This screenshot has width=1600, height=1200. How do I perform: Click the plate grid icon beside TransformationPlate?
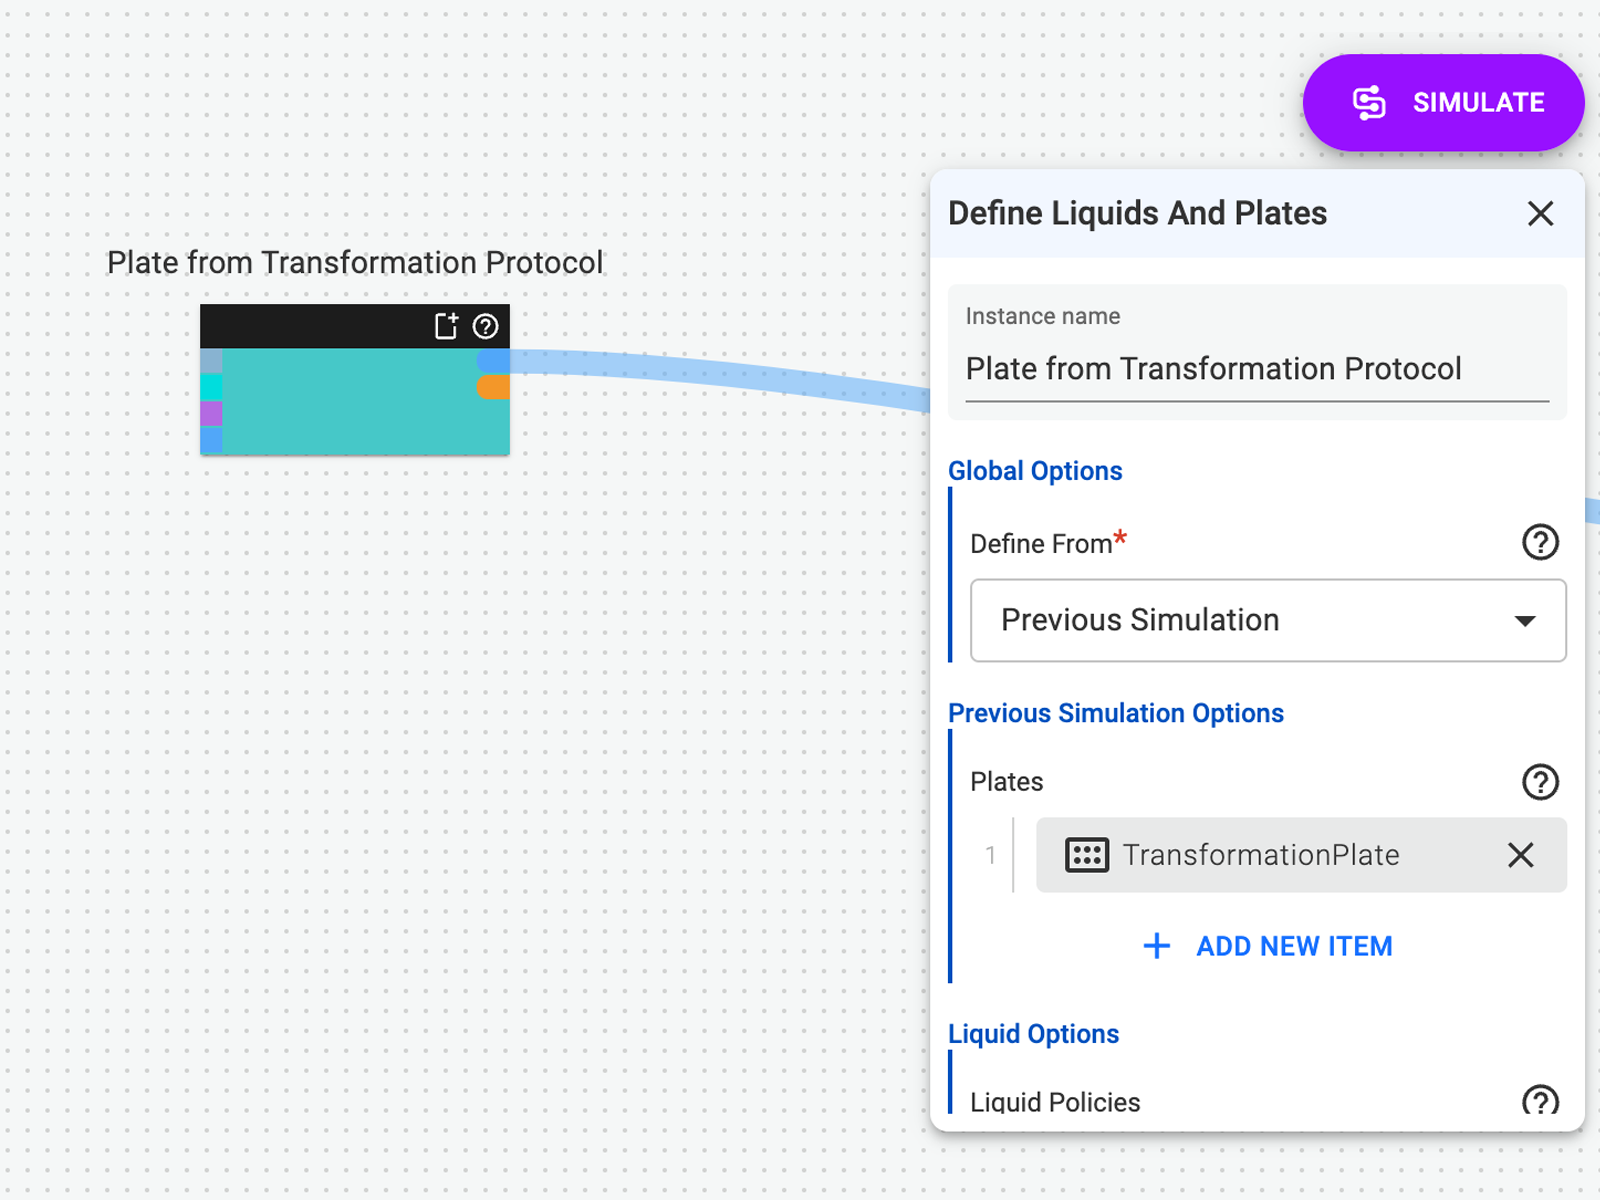[x=1087, y=855]
